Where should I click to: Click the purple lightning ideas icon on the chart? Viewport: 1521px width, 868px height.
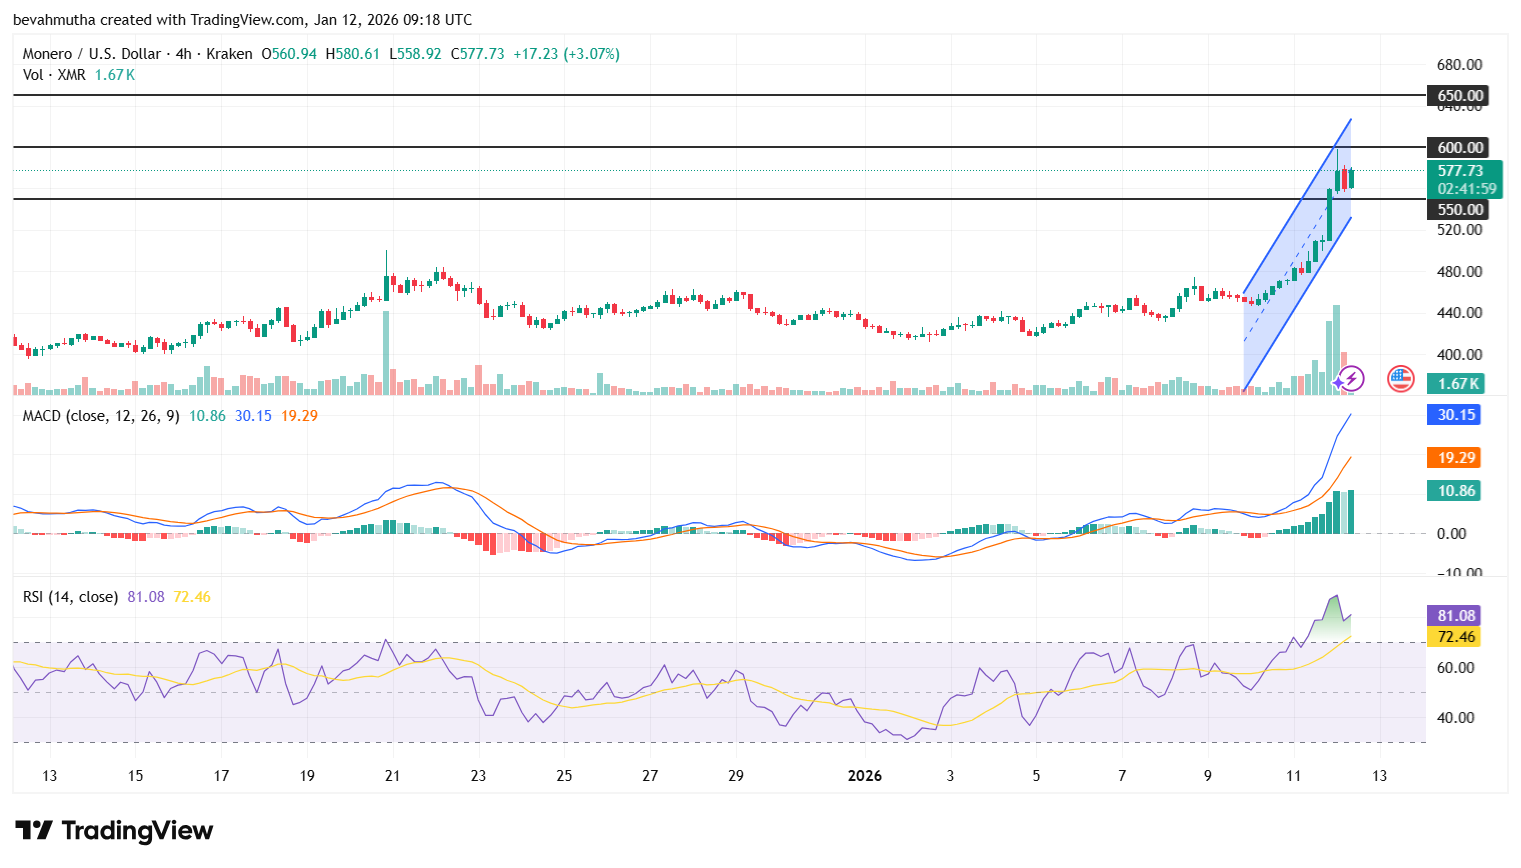point(1351,376)
